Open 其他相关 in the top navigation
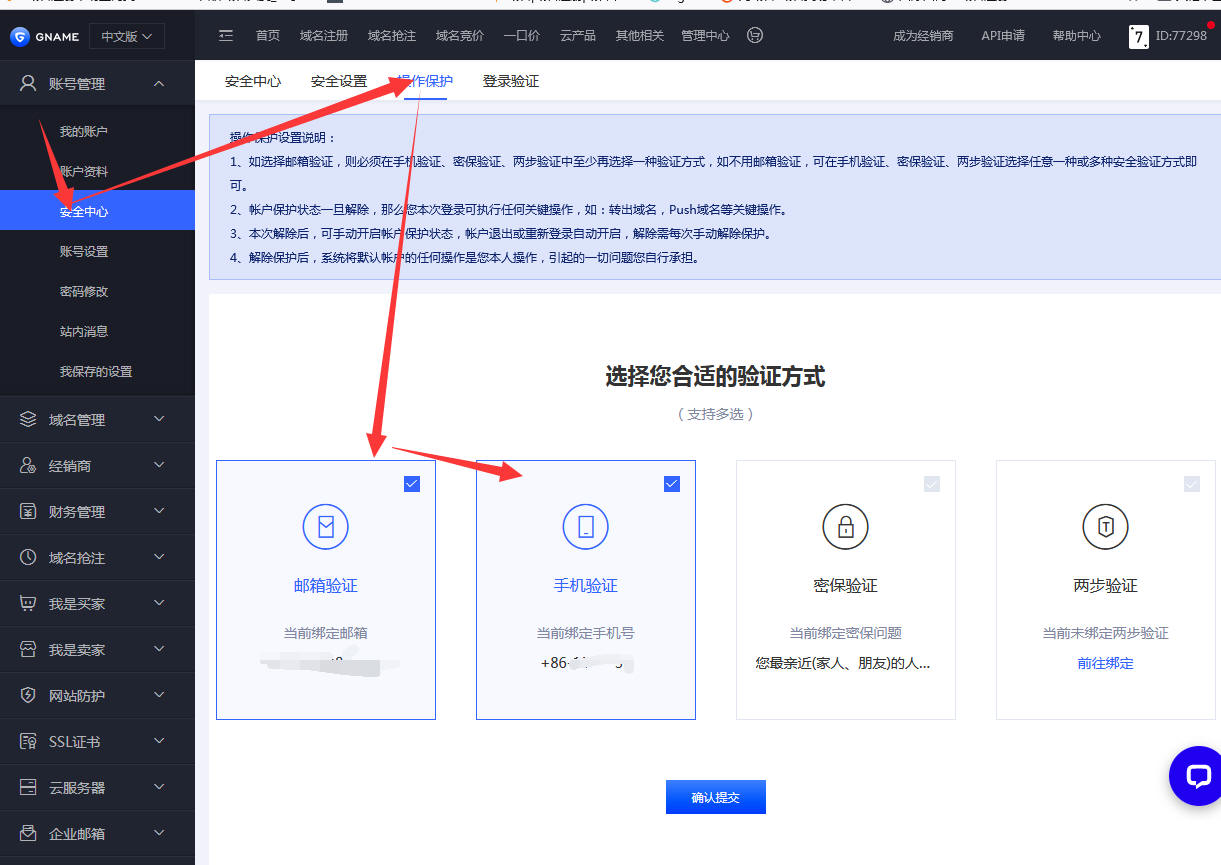This screenshot has width=1221, height=865. coord(640,36)
